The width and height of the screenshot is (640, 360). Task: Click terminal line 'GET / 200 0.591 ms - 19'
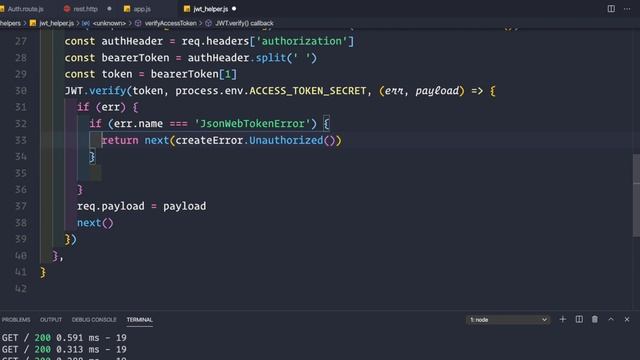[64, 338]
